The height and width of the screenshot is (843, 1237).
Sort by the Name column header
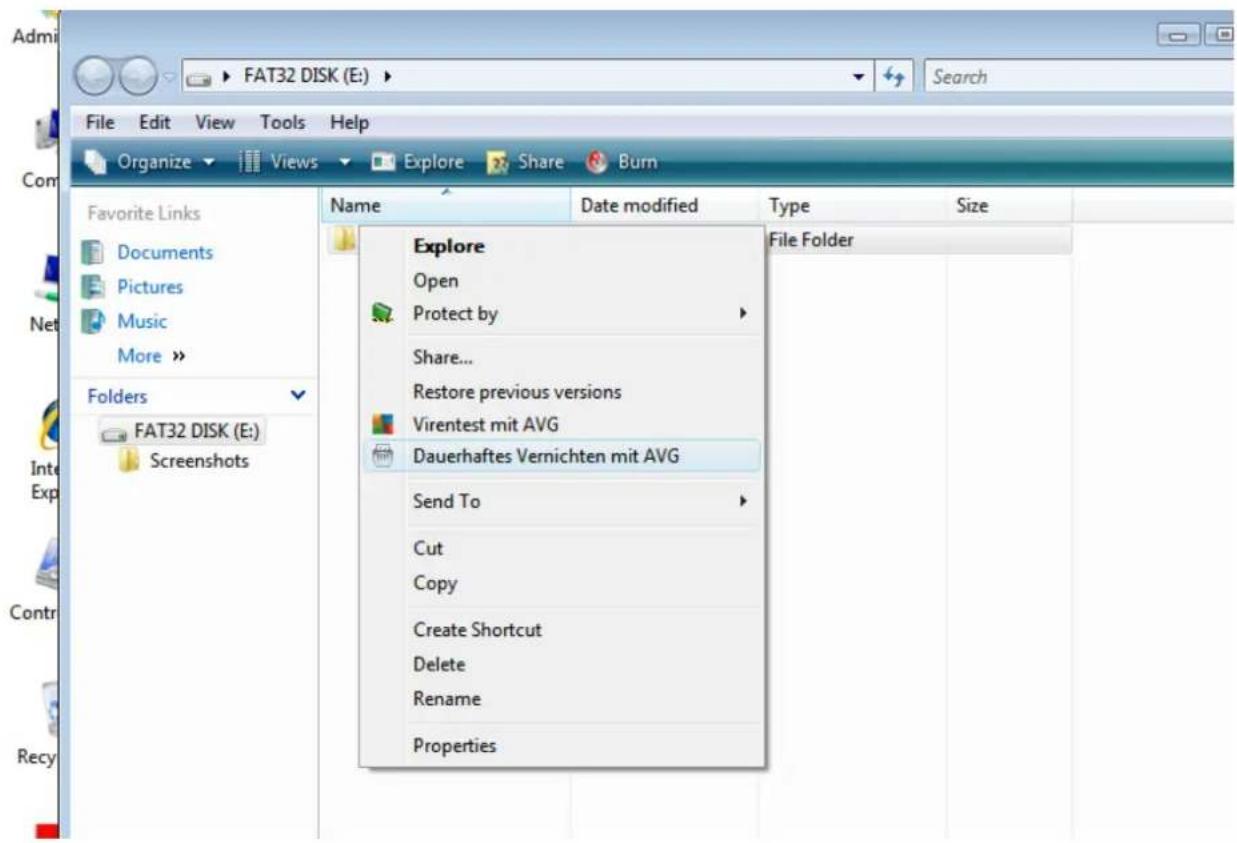click(445, 206)
